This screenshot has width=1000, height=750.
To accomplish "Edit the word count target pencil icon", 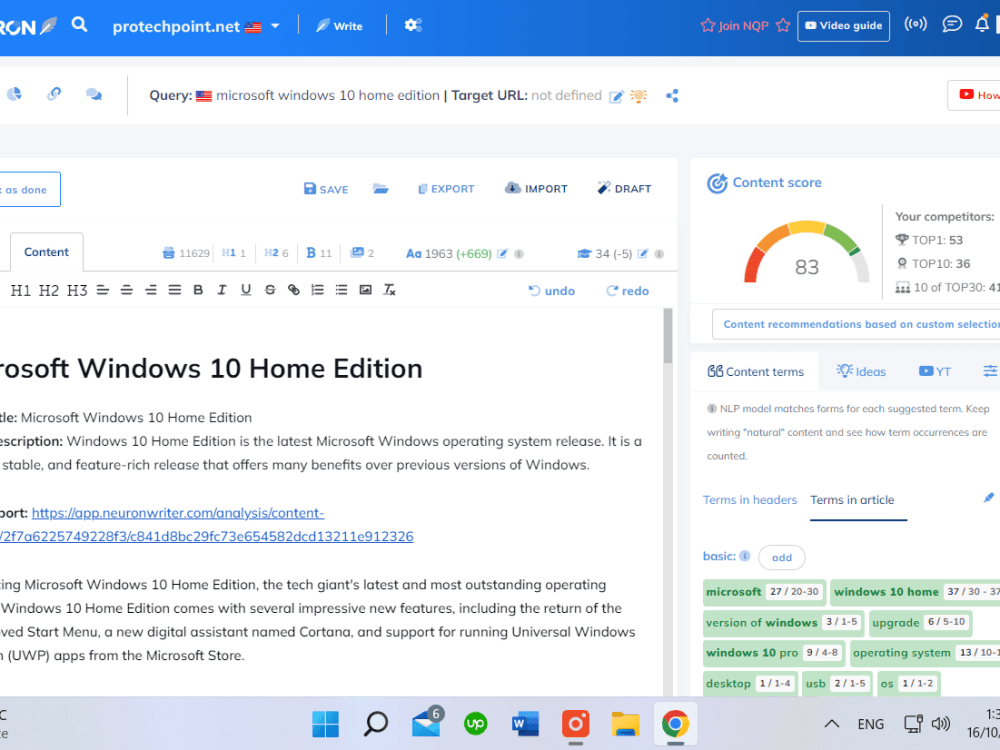I will click(x=503, y=254).
